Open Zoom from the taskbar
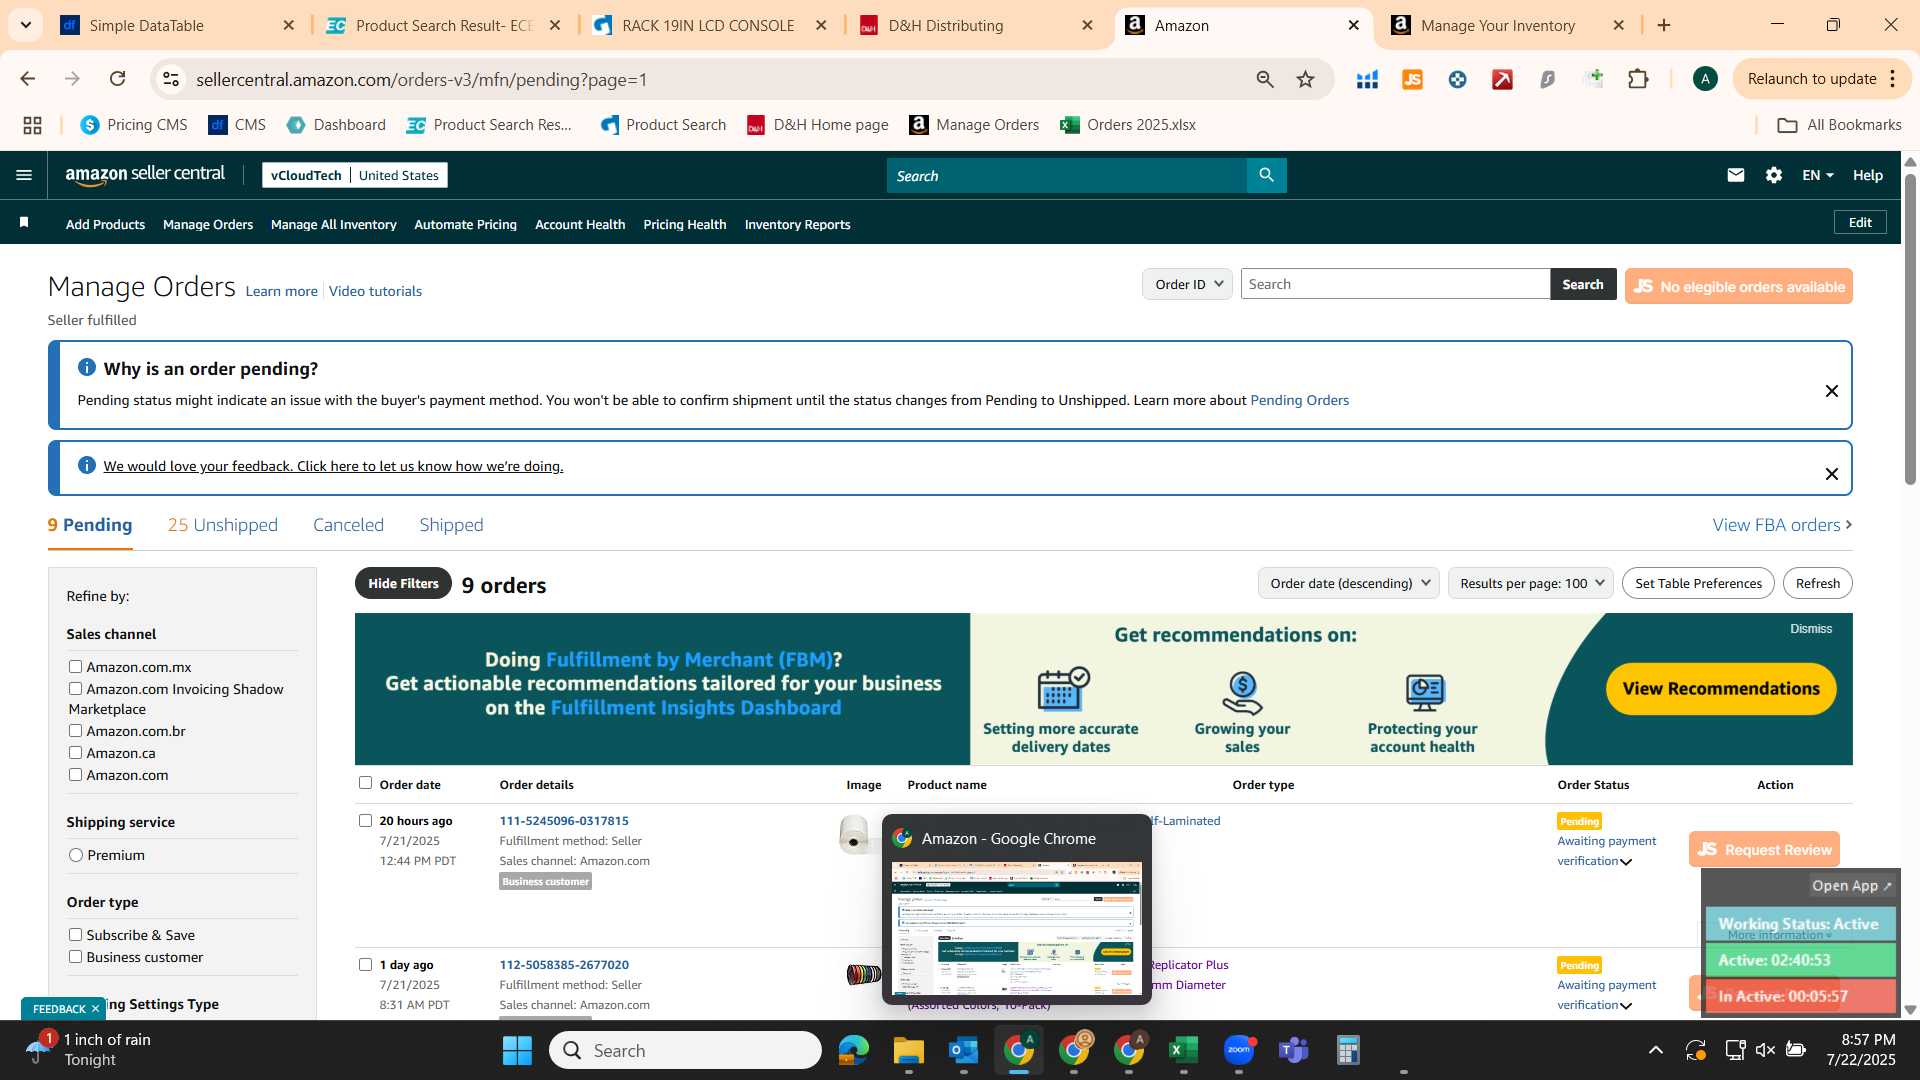This screenshot has width=1920, height=1080. (1238, 1050)
